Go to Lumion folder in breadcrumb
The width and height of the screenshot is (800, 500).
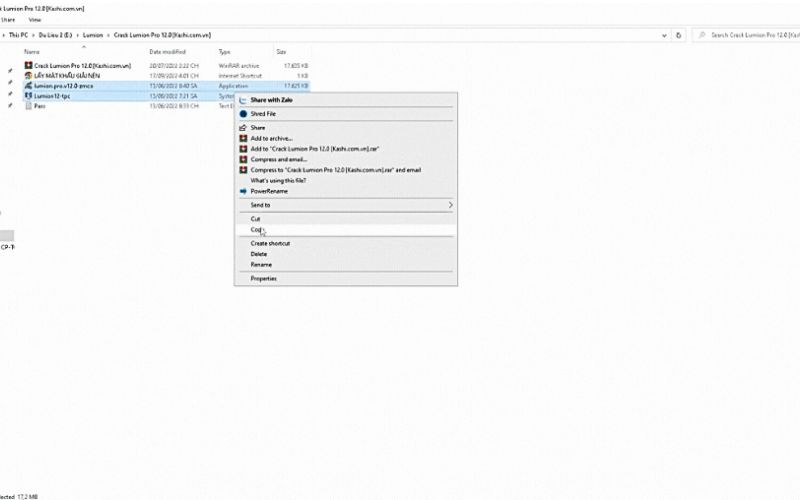(93, 35)
